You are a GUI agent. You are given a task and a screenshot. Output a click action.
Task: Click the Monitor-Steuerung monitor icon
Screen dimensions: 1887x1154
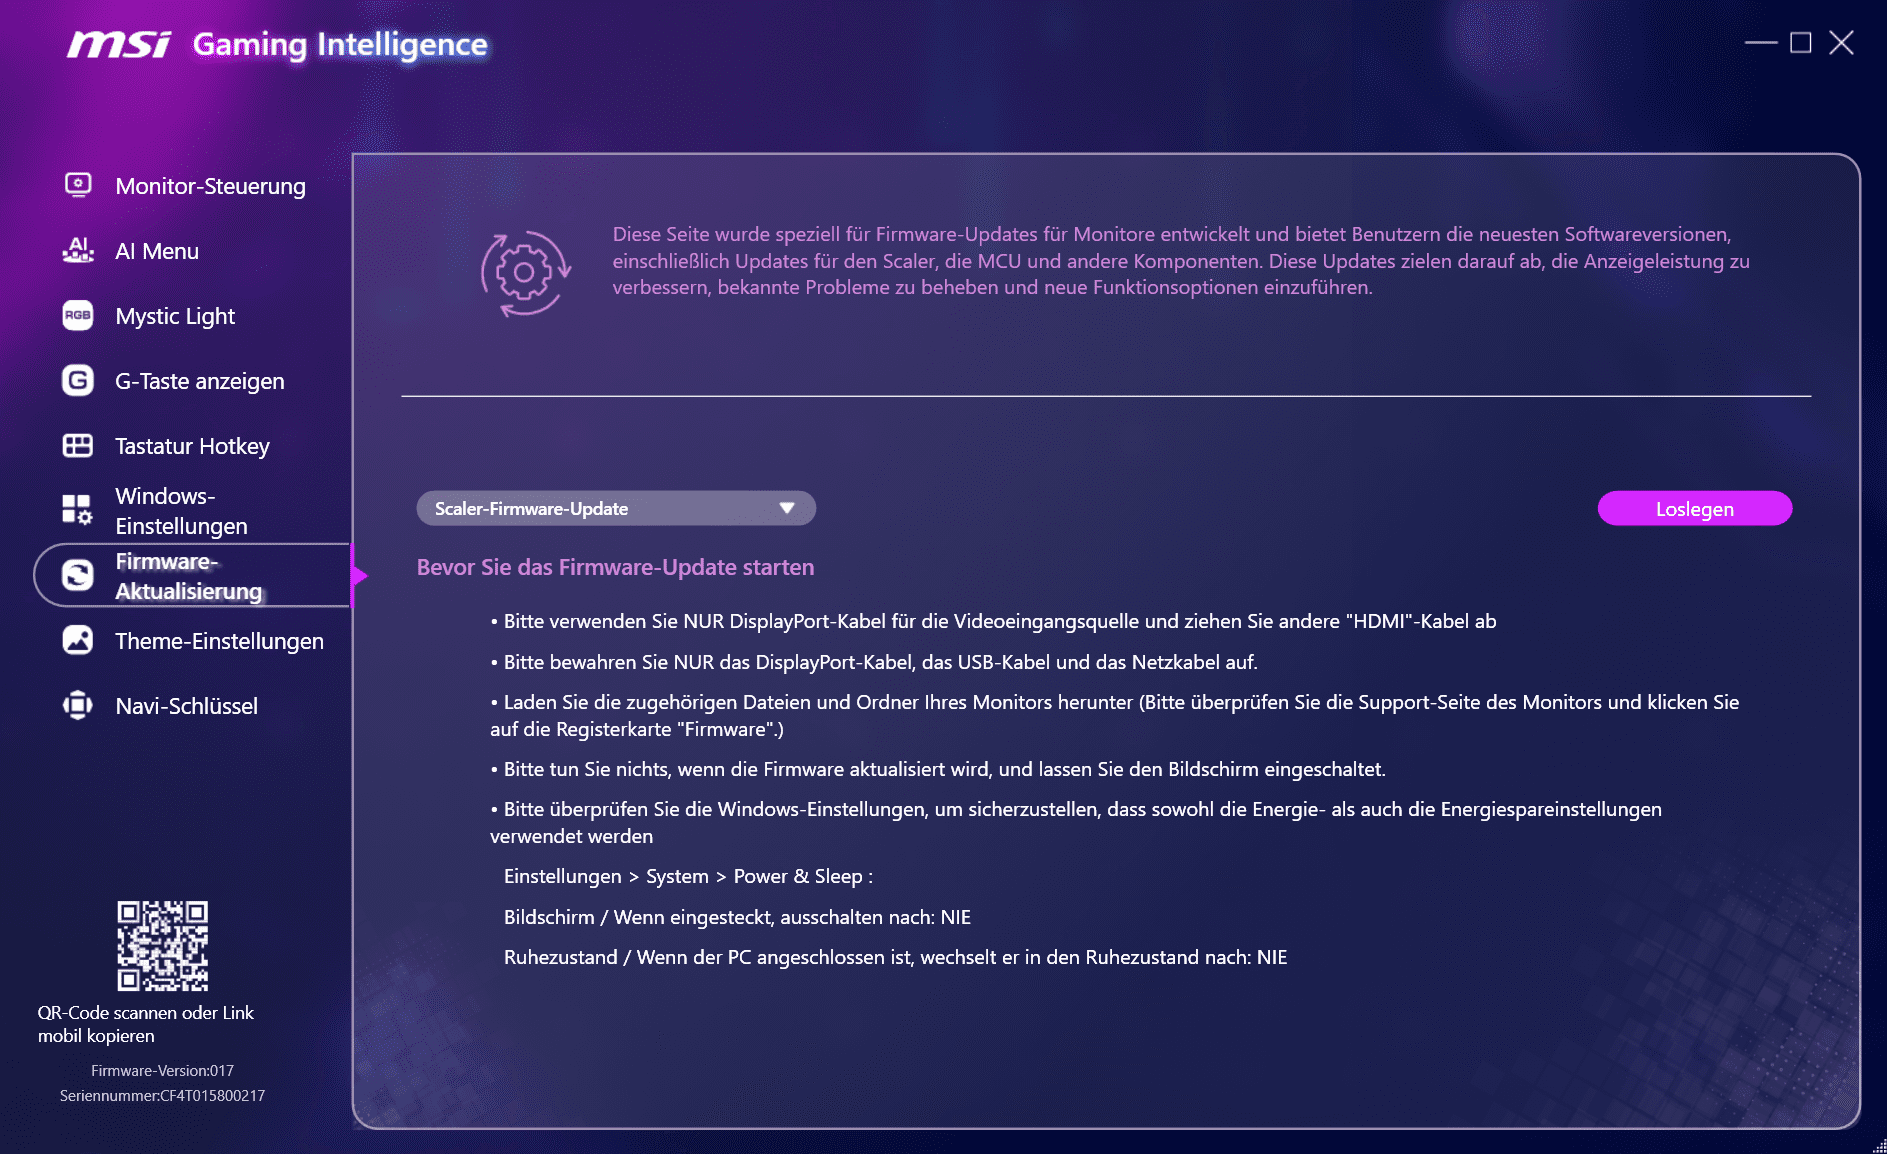(78, 185)
